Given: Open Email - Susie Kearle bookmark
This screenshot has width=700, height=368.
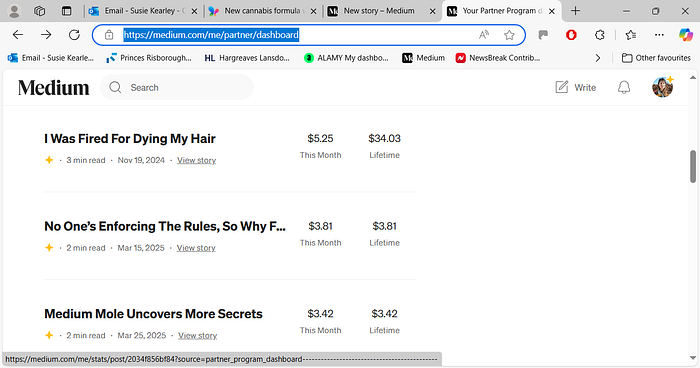Looking at the screenshot, I should point(51,58).
